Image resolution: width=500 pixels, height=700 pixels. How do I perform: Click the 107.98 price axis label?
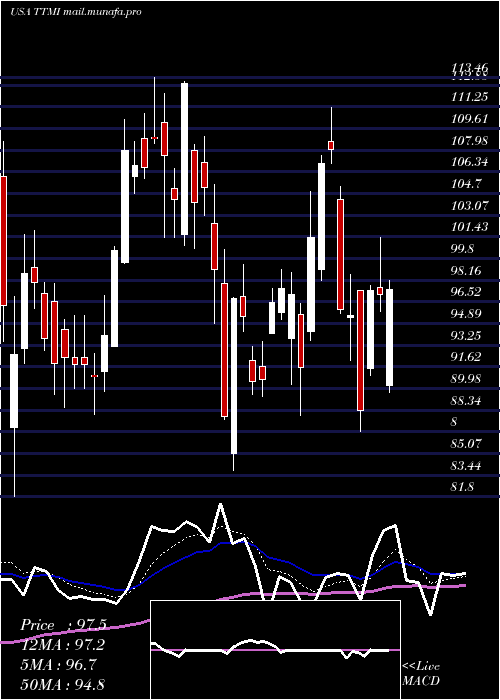point(470,141)
